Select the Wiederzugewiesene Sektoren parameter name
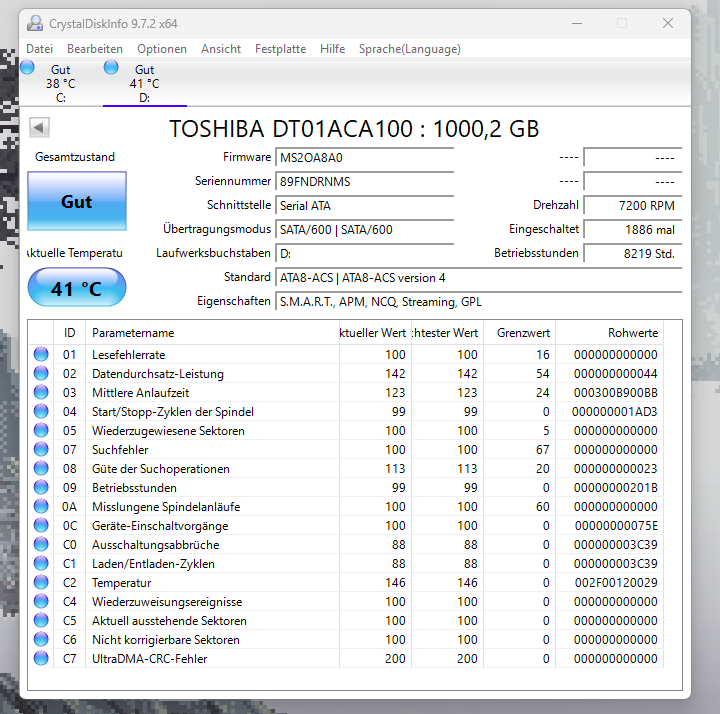720x714 pixels. click(x=168, y=431)
